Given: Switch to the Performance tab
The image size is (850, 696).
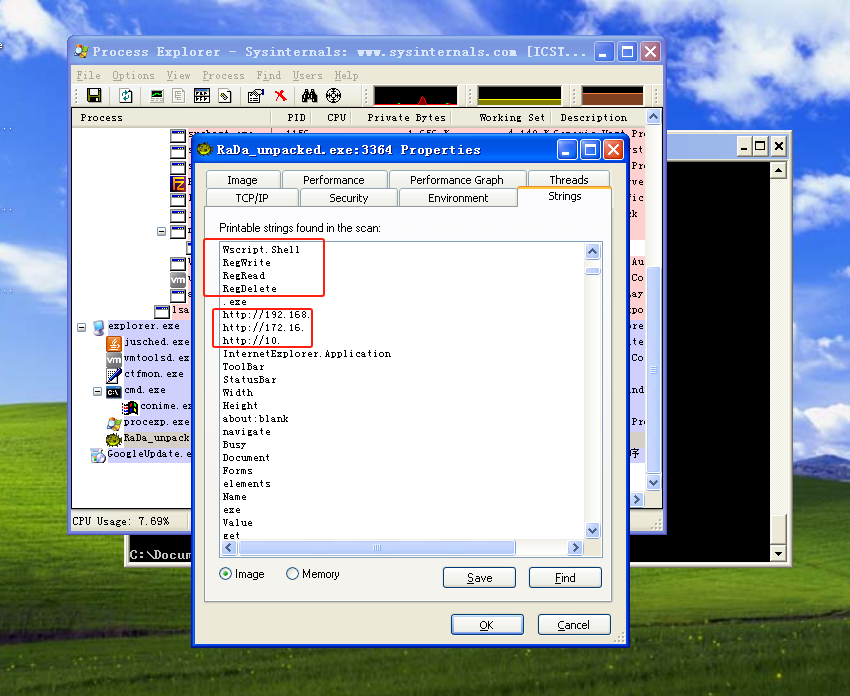Looking at the screenshot, I should pos(334,179).
